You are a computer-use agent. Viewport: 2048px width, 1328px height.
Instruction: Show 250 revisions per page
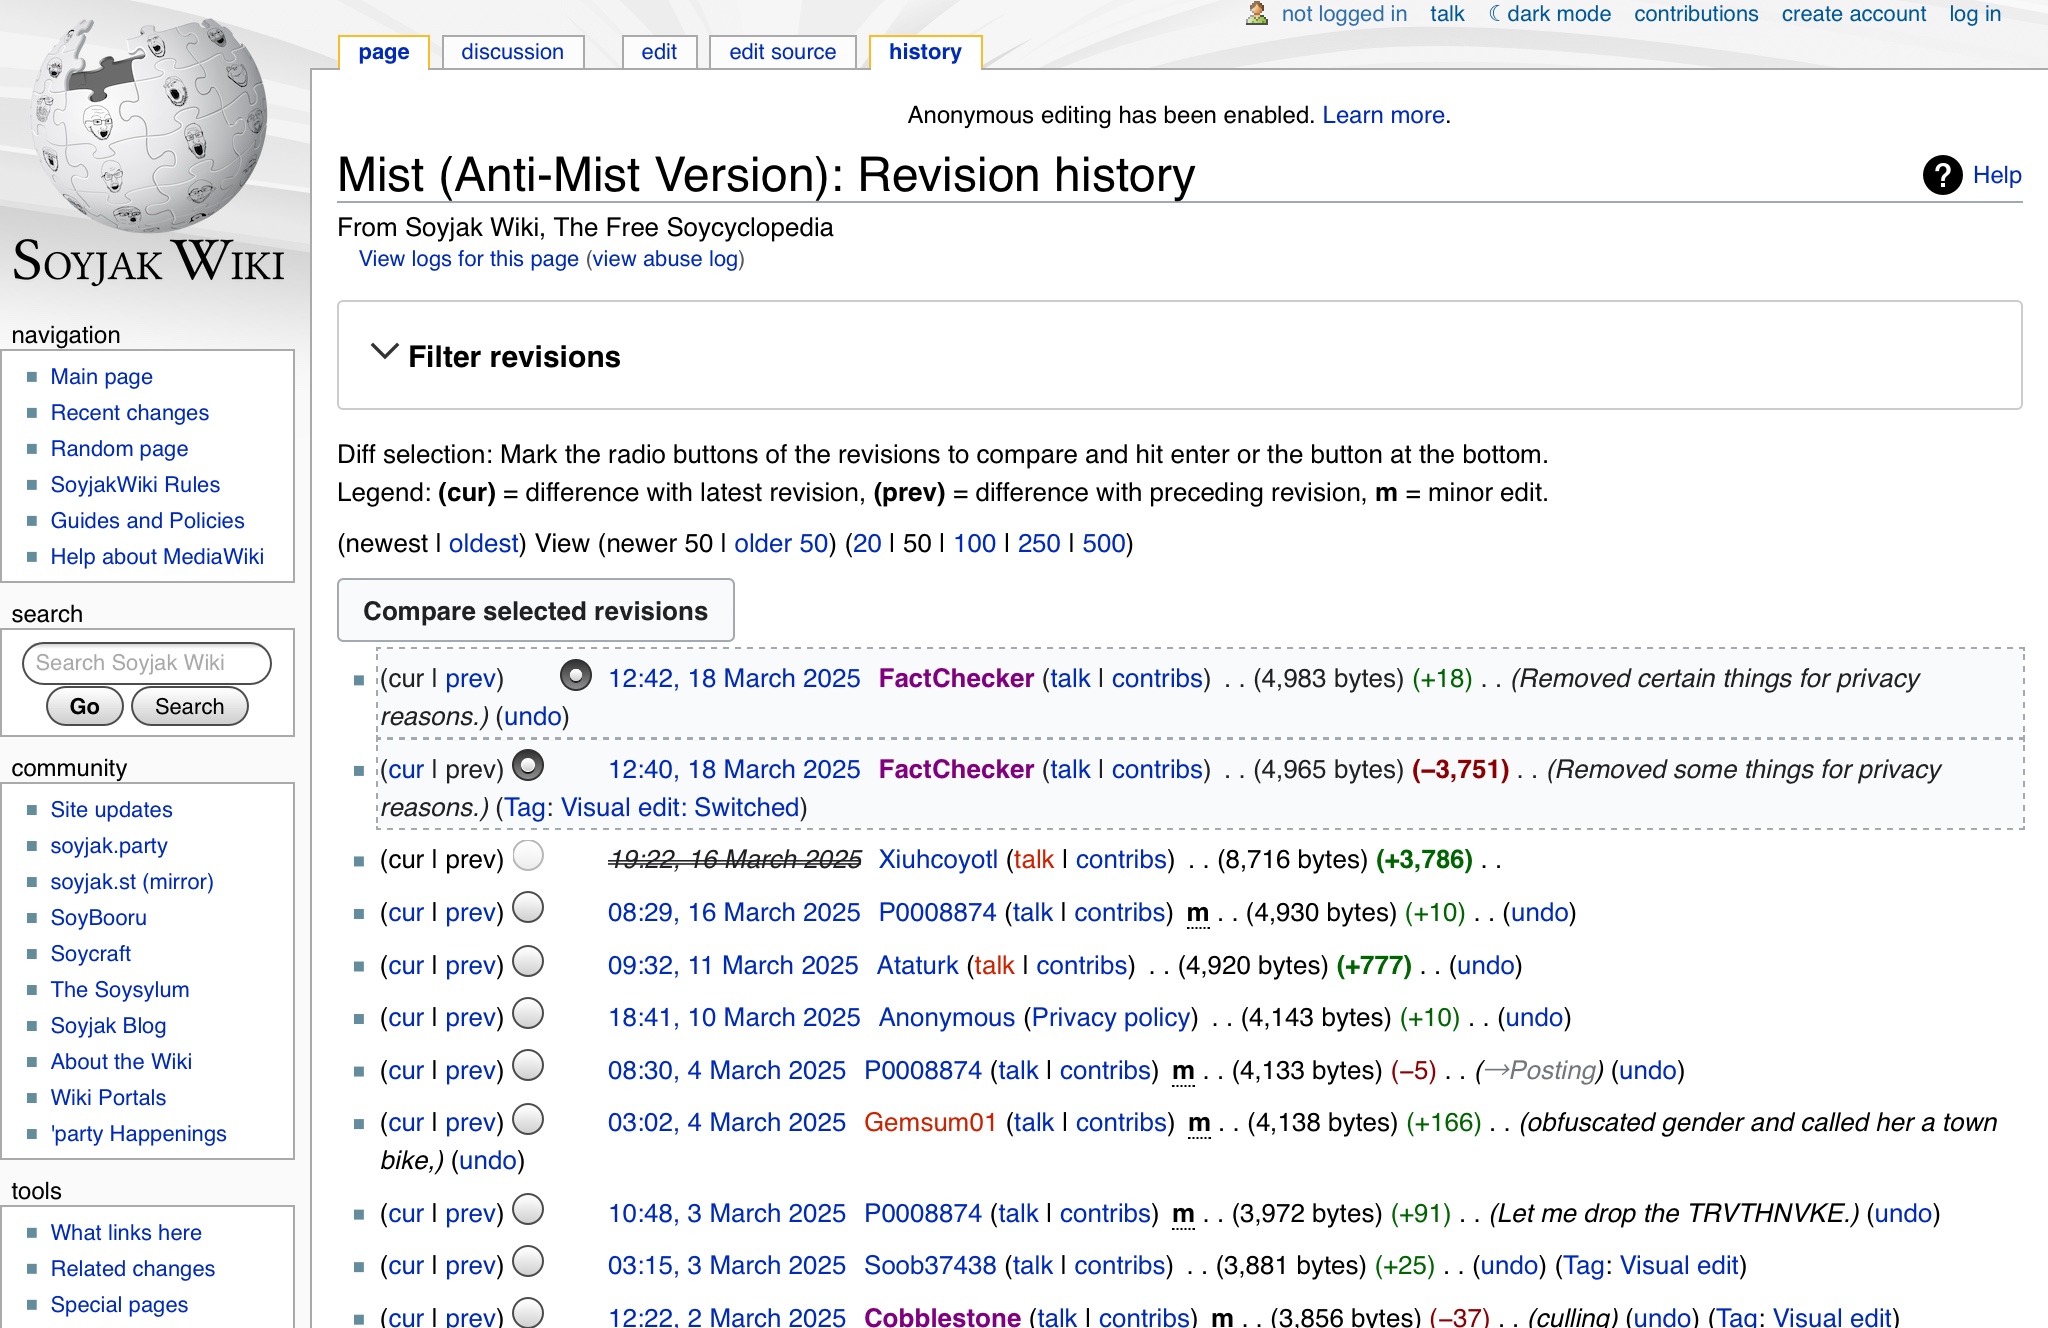[x=1039, y=543]
